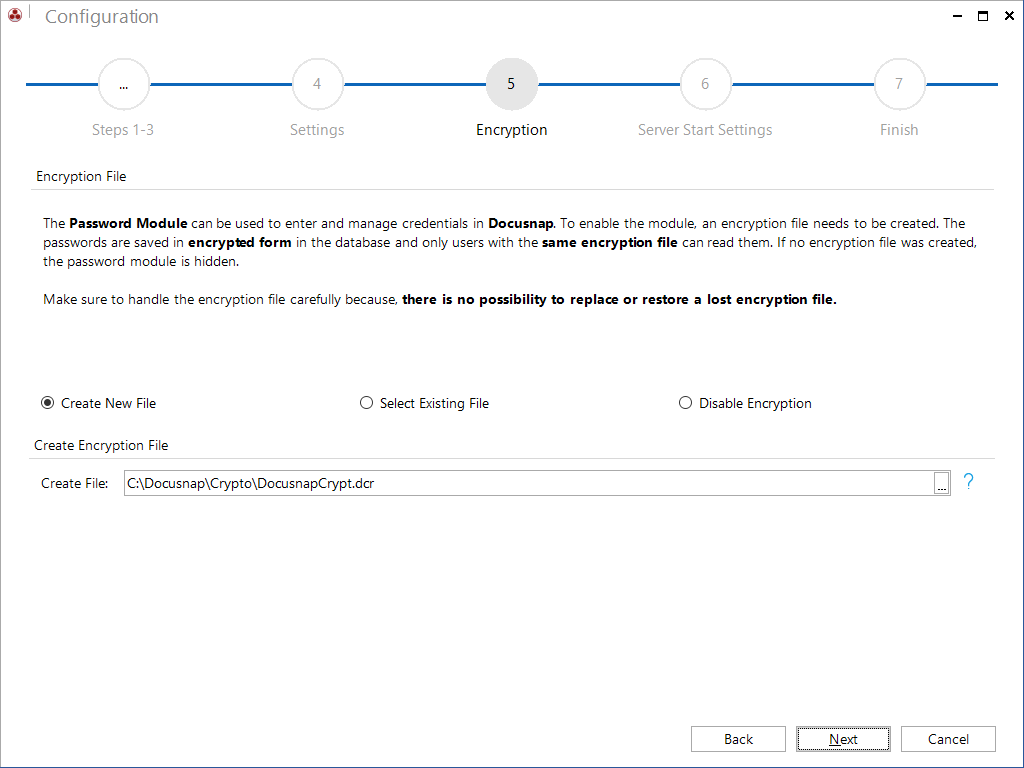1024x768 pixels.
Task: Click the 'Create File:' label
Action: click(74, 483)
